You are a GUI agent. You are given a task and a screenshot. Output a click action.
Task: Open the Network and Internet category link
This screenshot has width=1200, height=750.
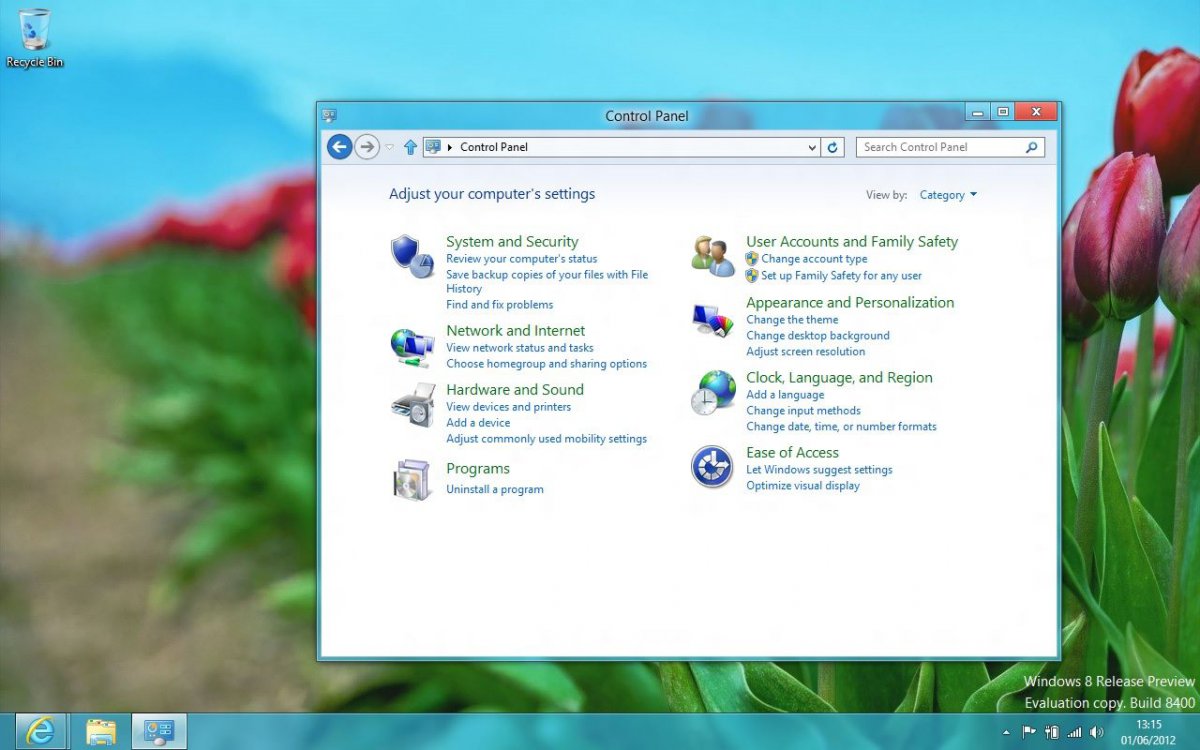515,331
